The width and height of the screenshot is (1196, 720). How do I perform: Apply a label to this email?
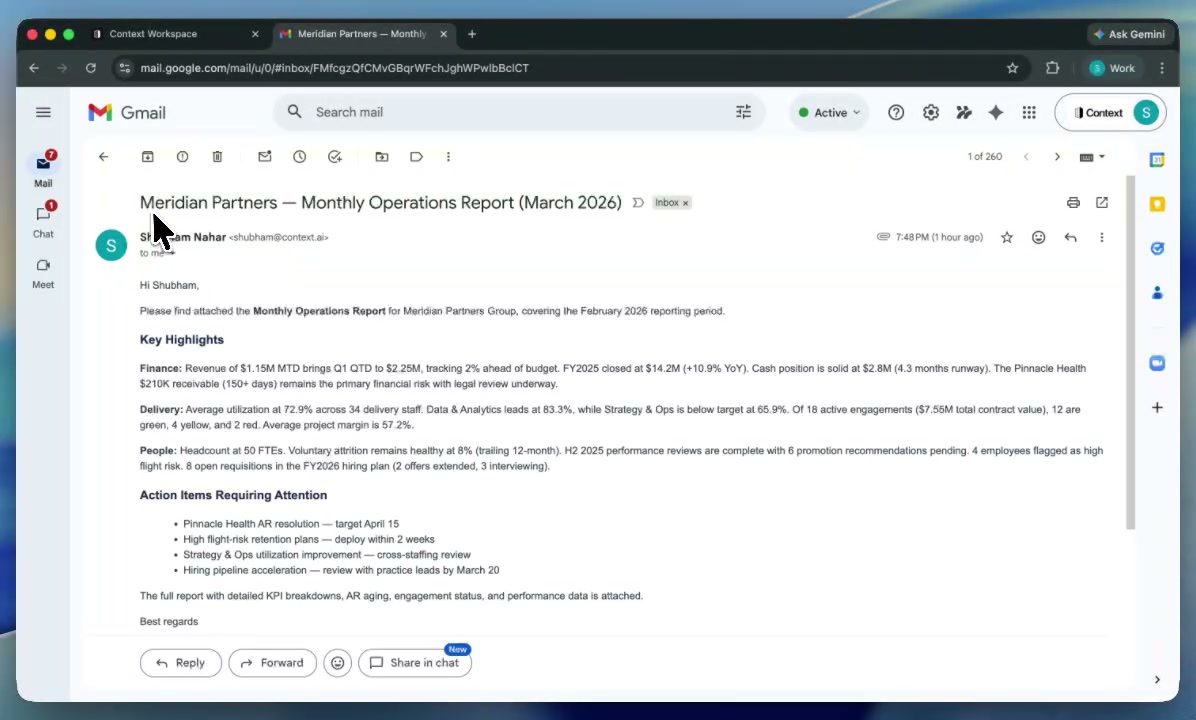click(x=416, y=156)
